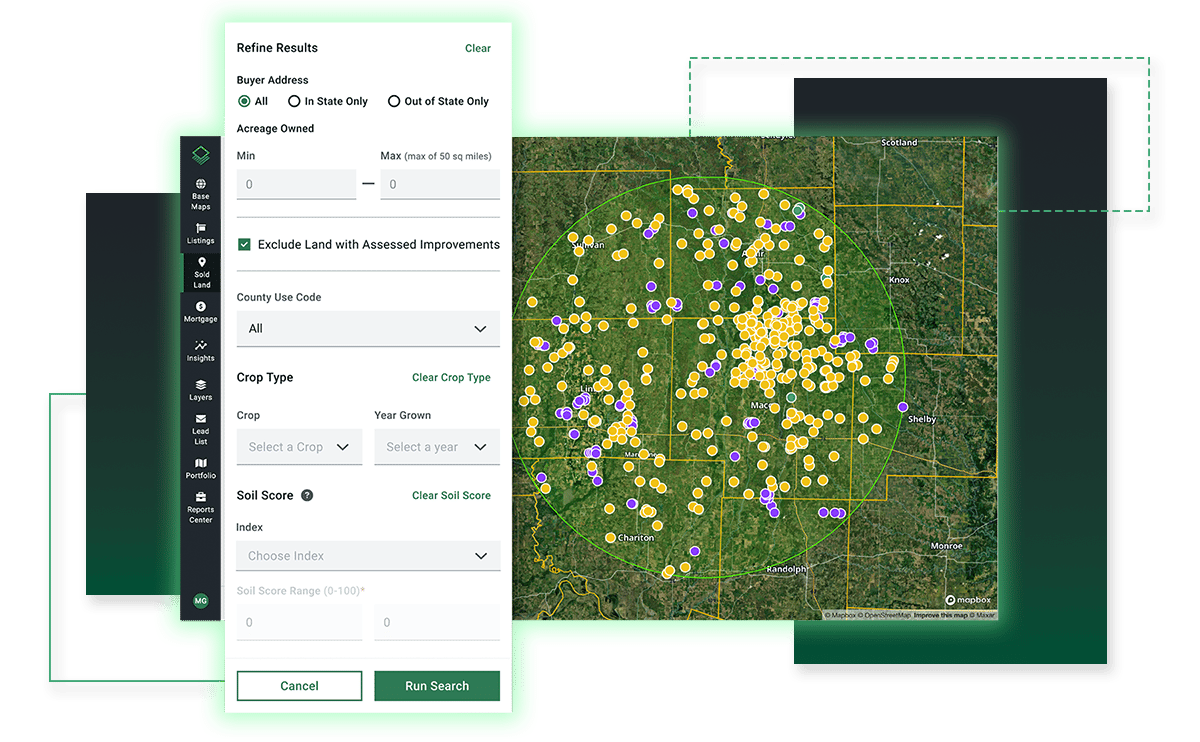Select the Out of State Only option
This screenshot has height=742, width=1200.
point(394,101)
